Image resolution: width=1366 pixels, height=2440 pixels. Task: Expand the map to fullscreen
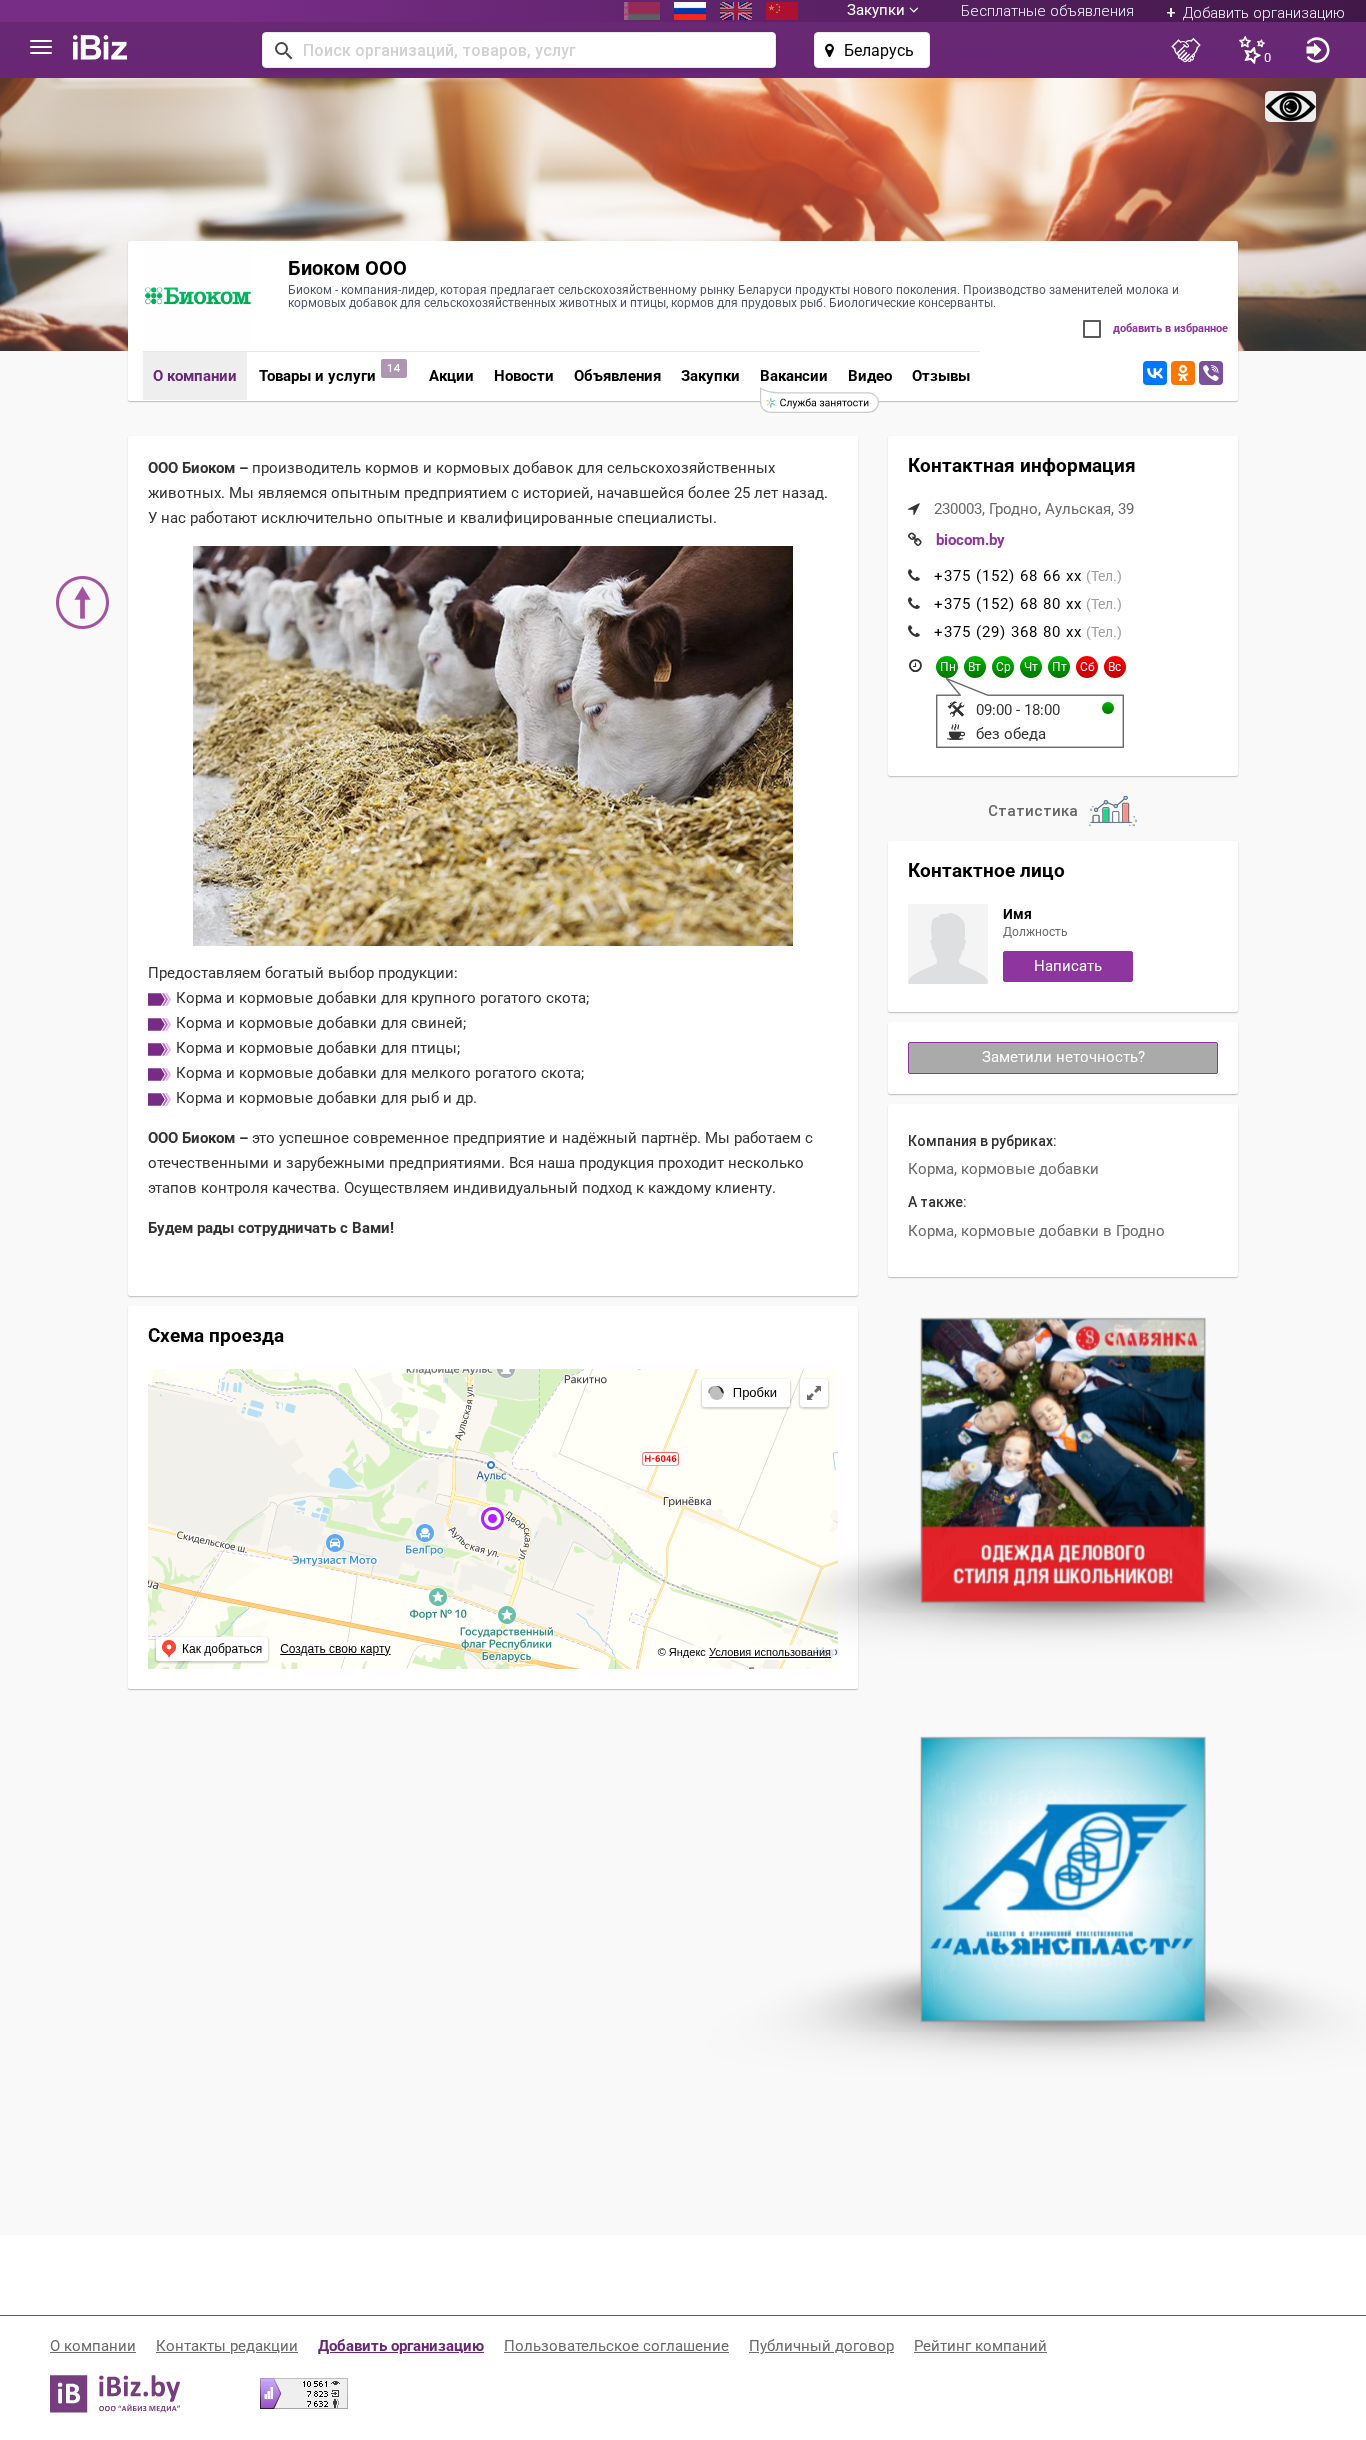coord(814,1392)
